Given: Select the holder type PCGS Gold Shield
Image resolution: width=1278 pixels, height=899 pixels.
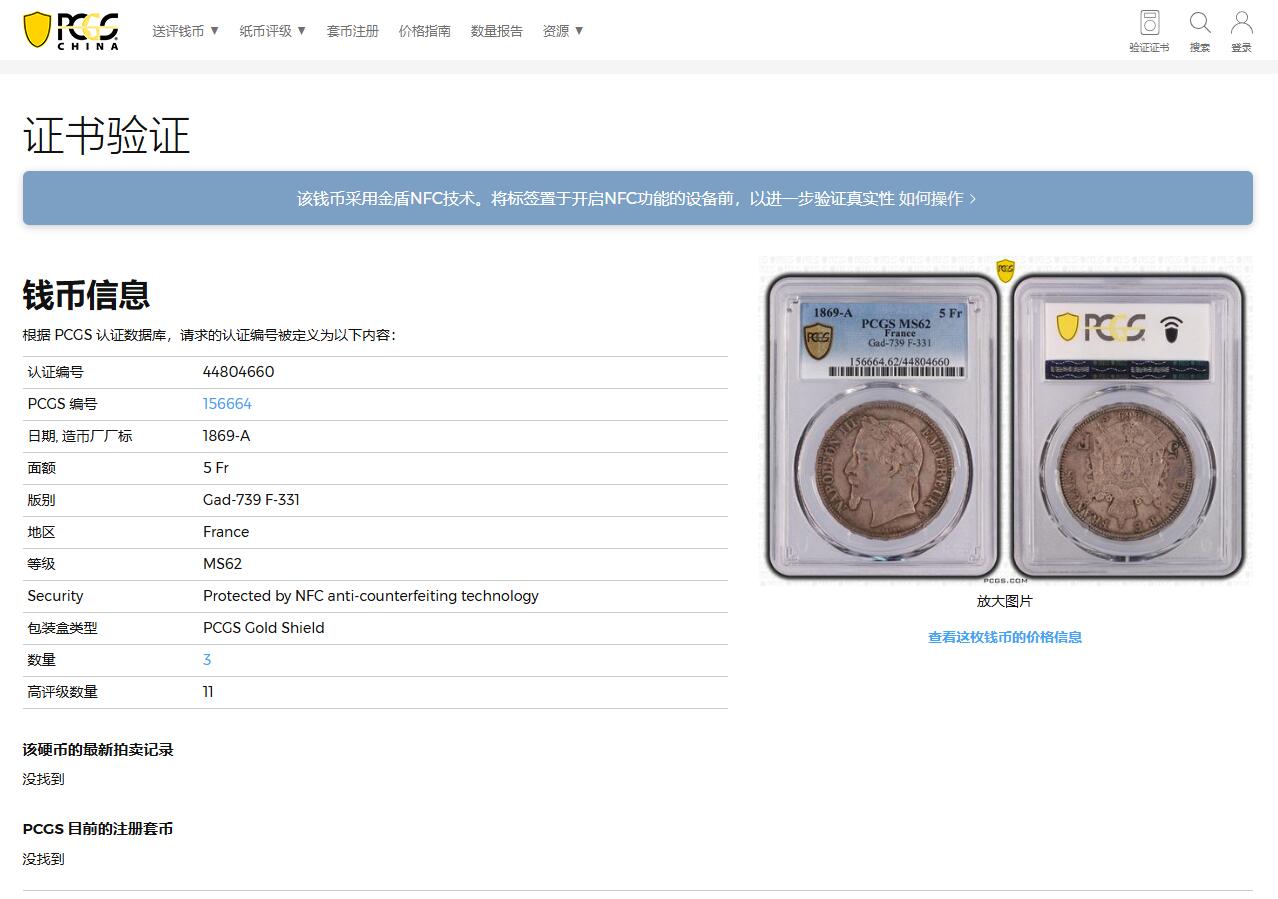Looking at the screenshot, I should [264, 628].
